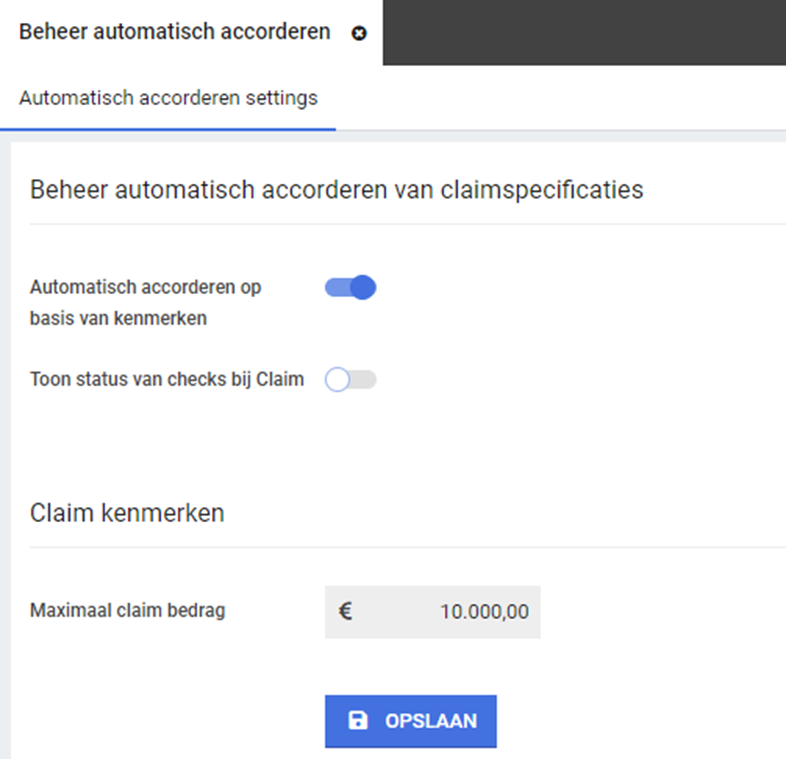
Task: Click the blue knob of the enabled switch
Action: coord(363,288)
